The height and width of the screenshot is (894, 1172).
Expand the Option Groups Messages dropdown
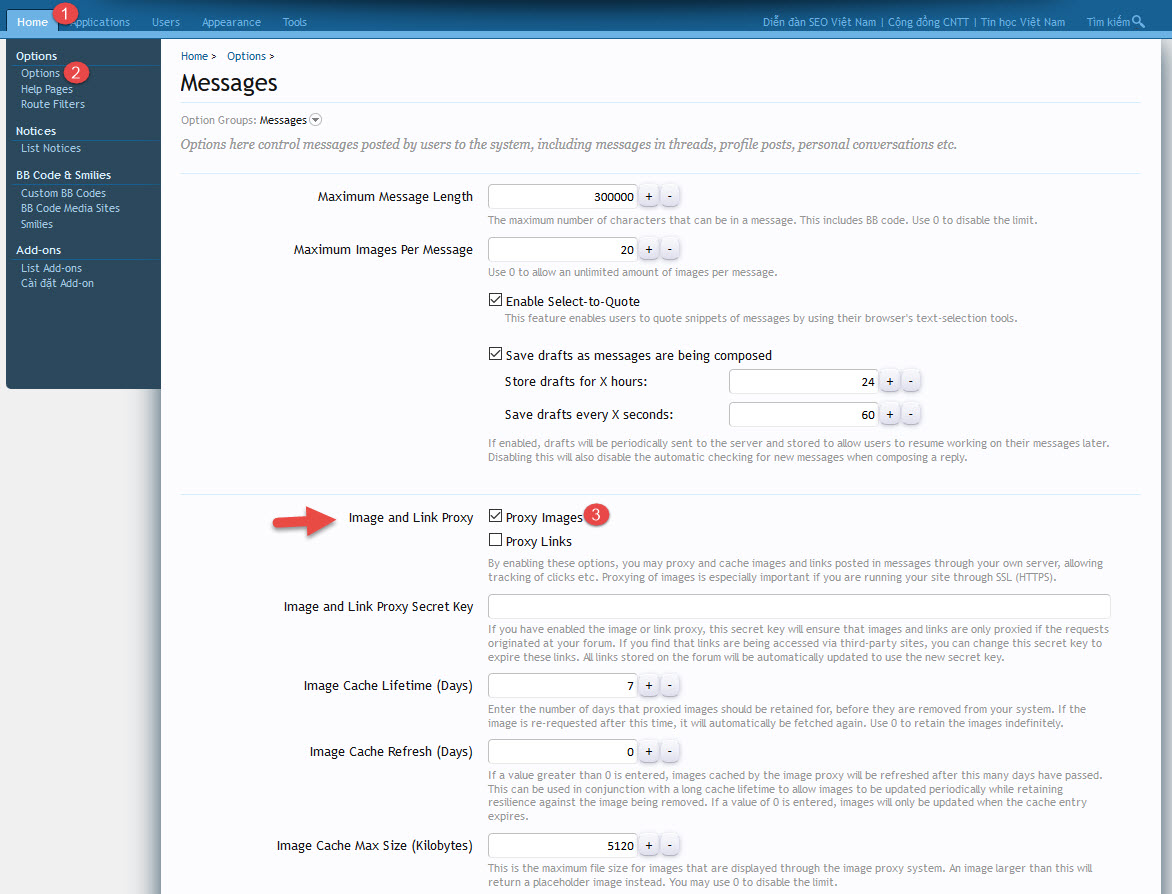315,120
